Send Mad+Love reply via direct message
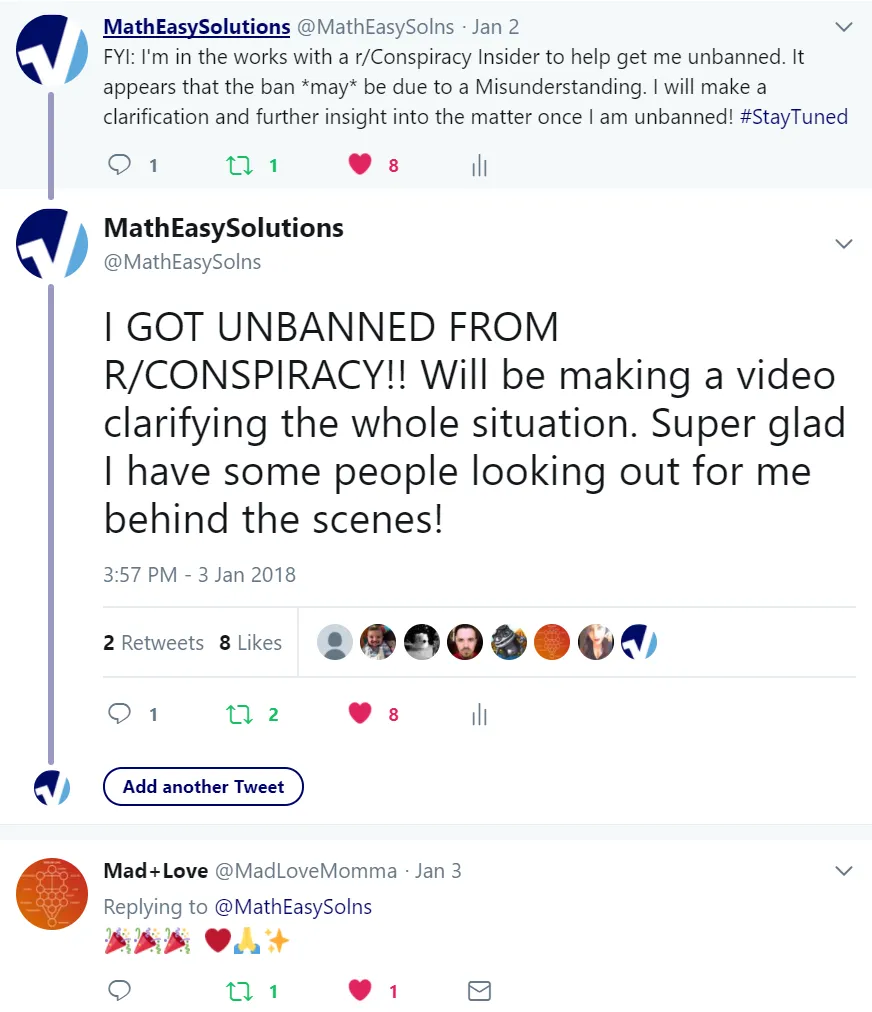Viewport: 872px width, 1012px height. [479, 991]
